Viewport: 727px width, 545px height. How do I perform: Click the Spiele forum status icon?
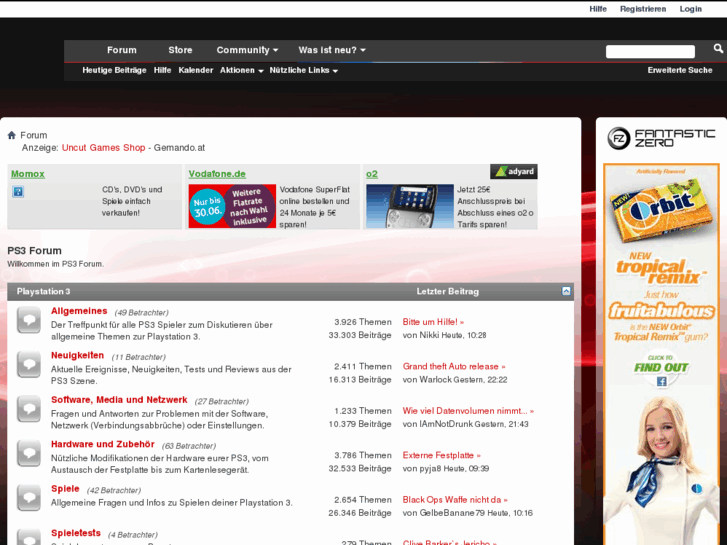[29, 498]
